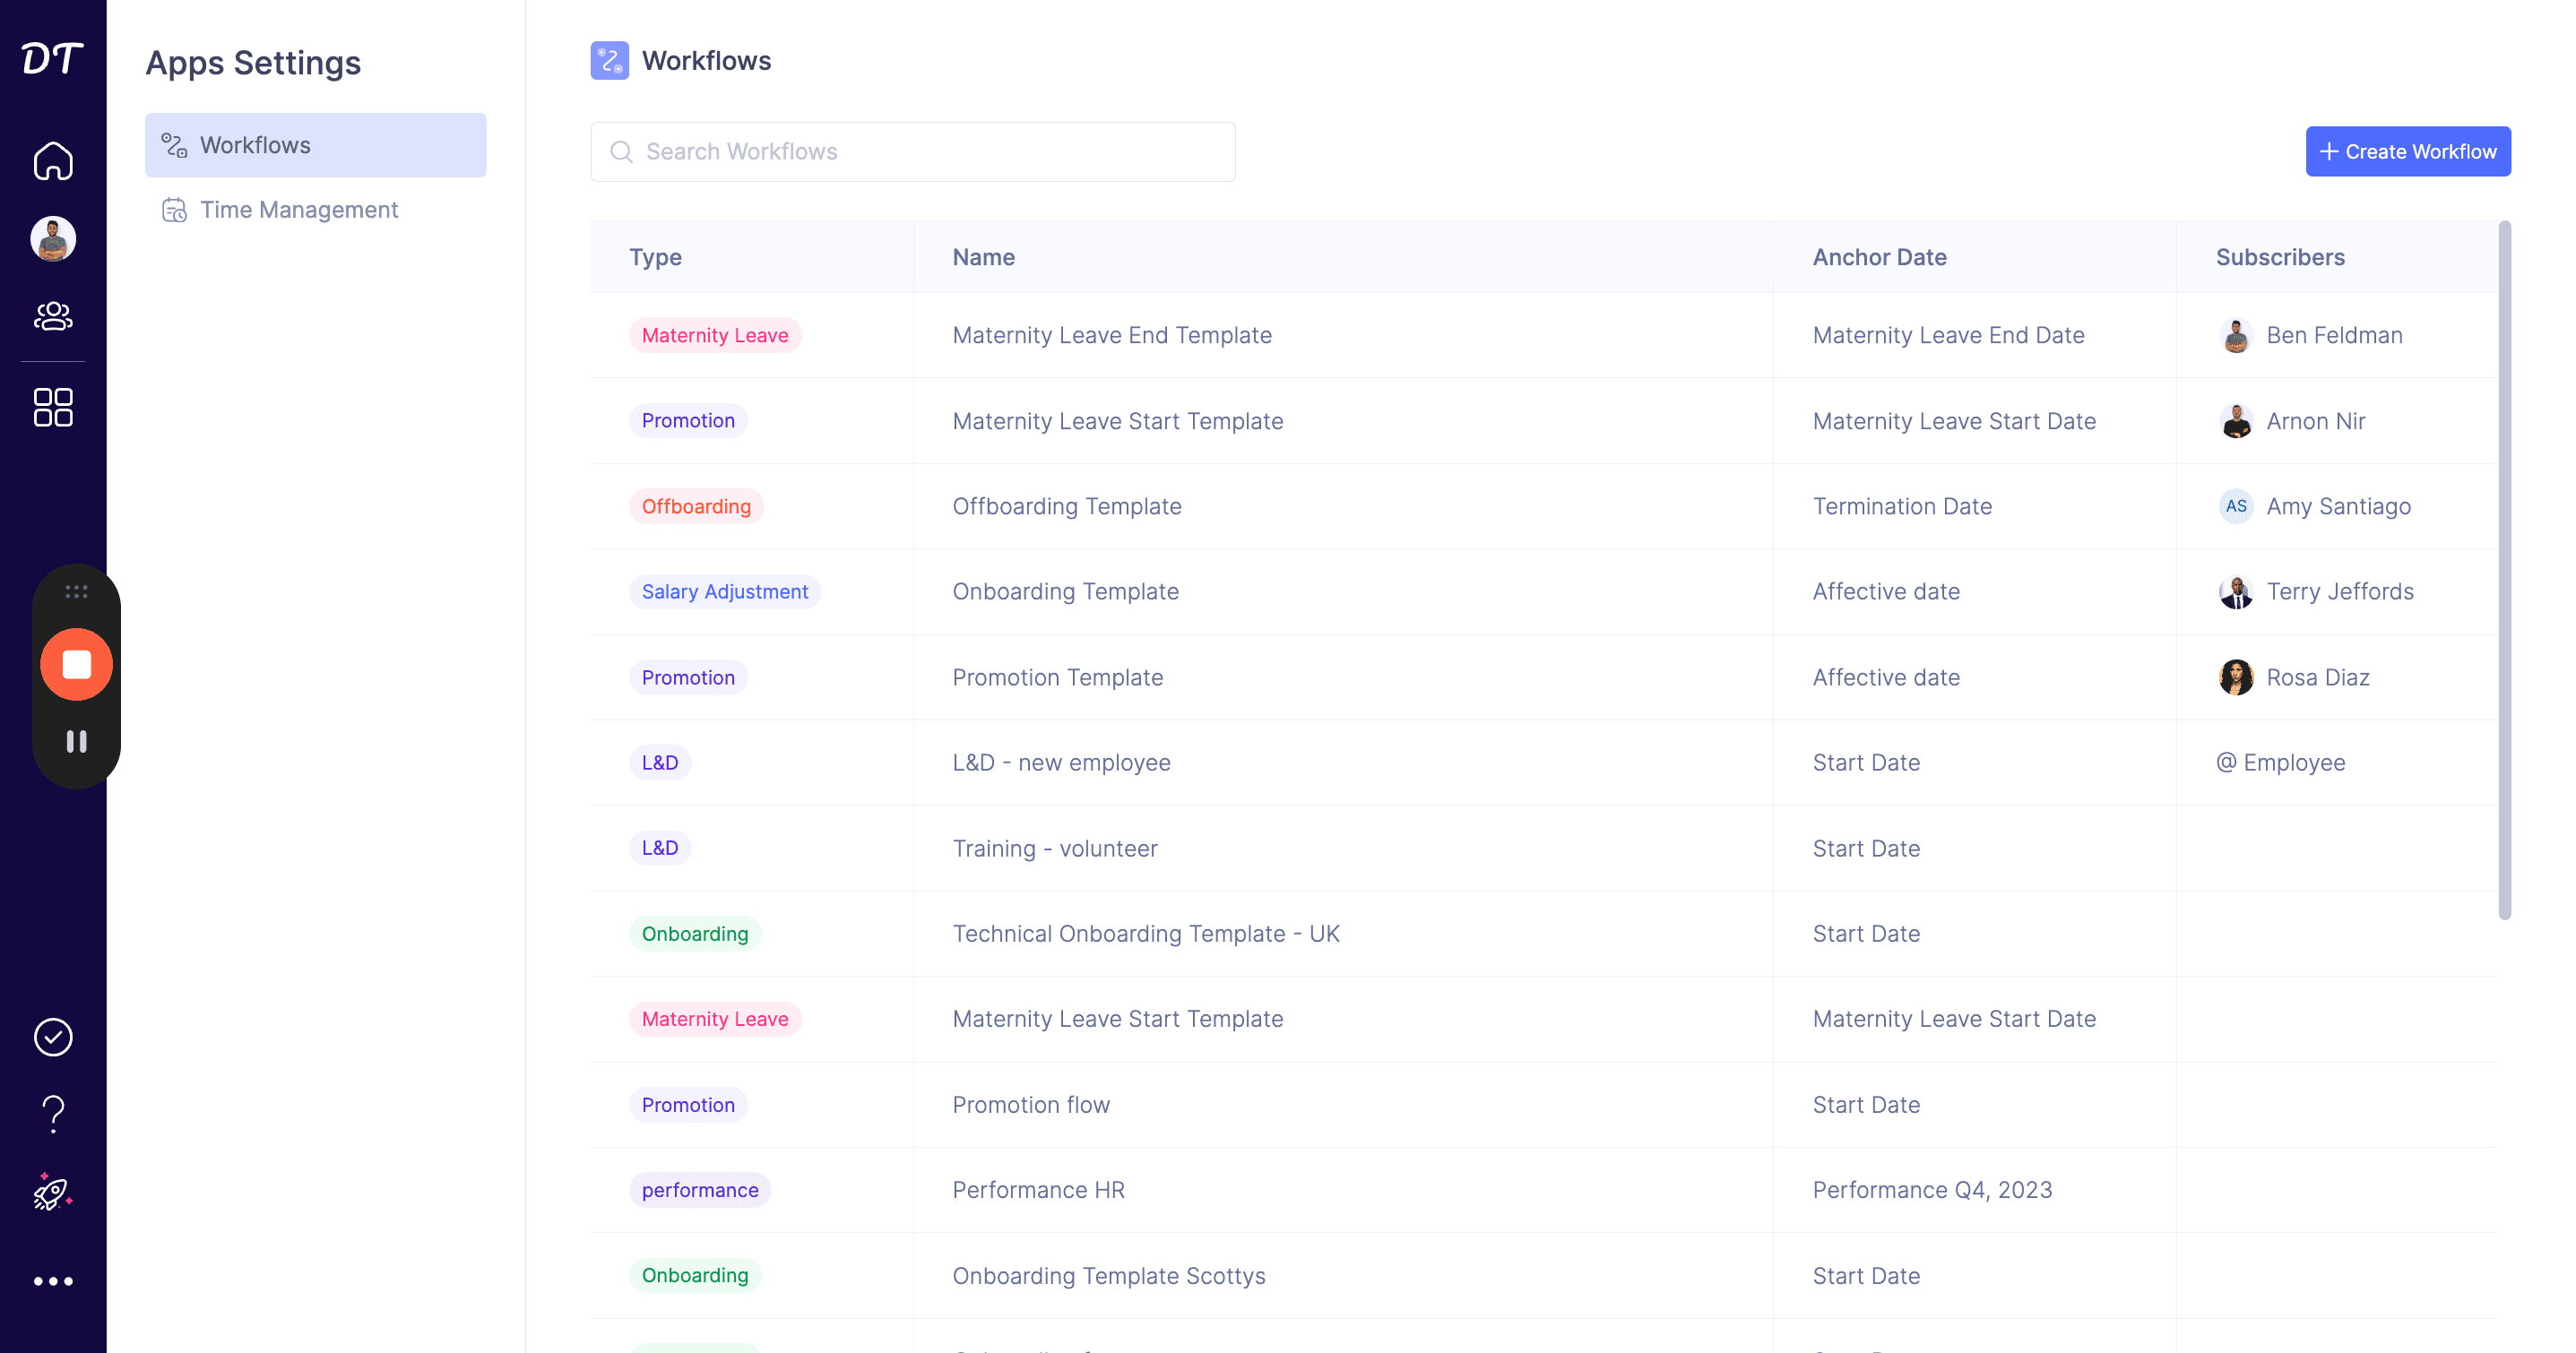Screen dimensions: 2576x1353
Task: Click the @ Employee subscriber
Action: 2280,762
